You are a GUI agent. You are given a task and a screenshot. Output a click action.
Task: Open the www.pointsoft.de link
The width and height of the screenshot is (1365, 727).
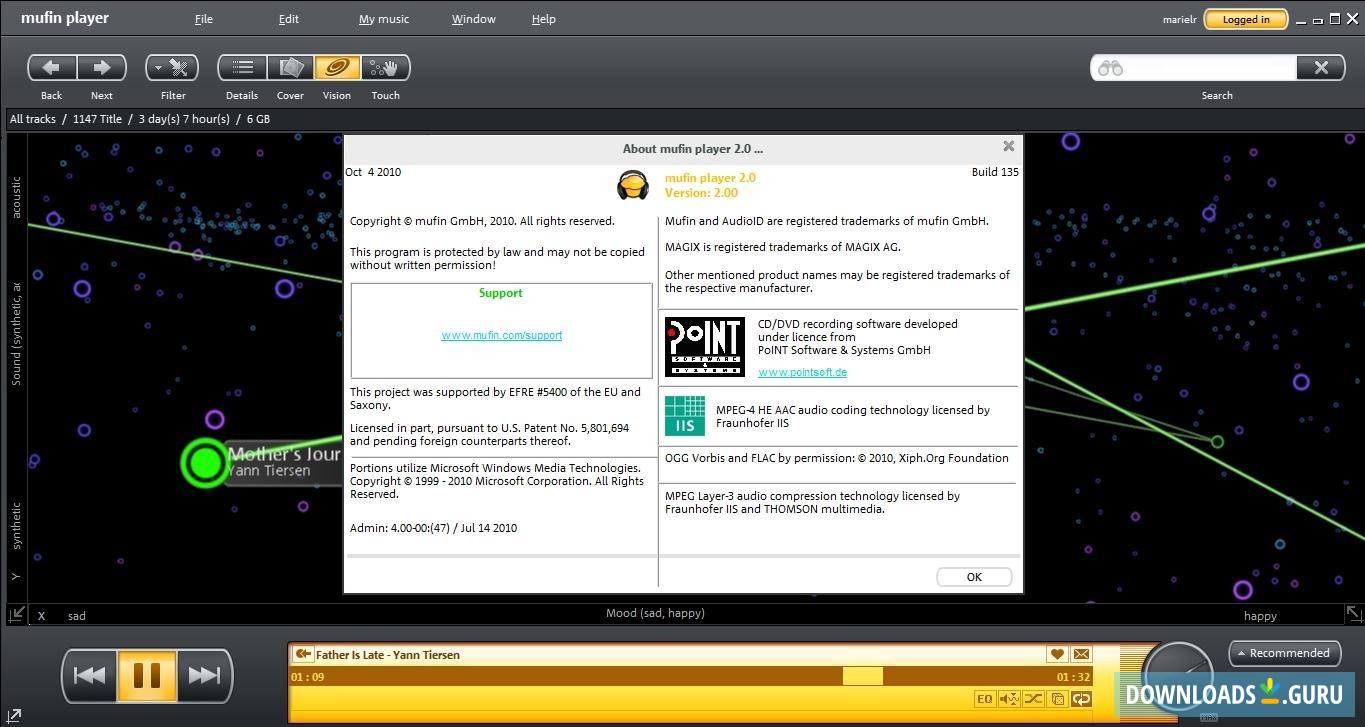(x=802, y=372)
